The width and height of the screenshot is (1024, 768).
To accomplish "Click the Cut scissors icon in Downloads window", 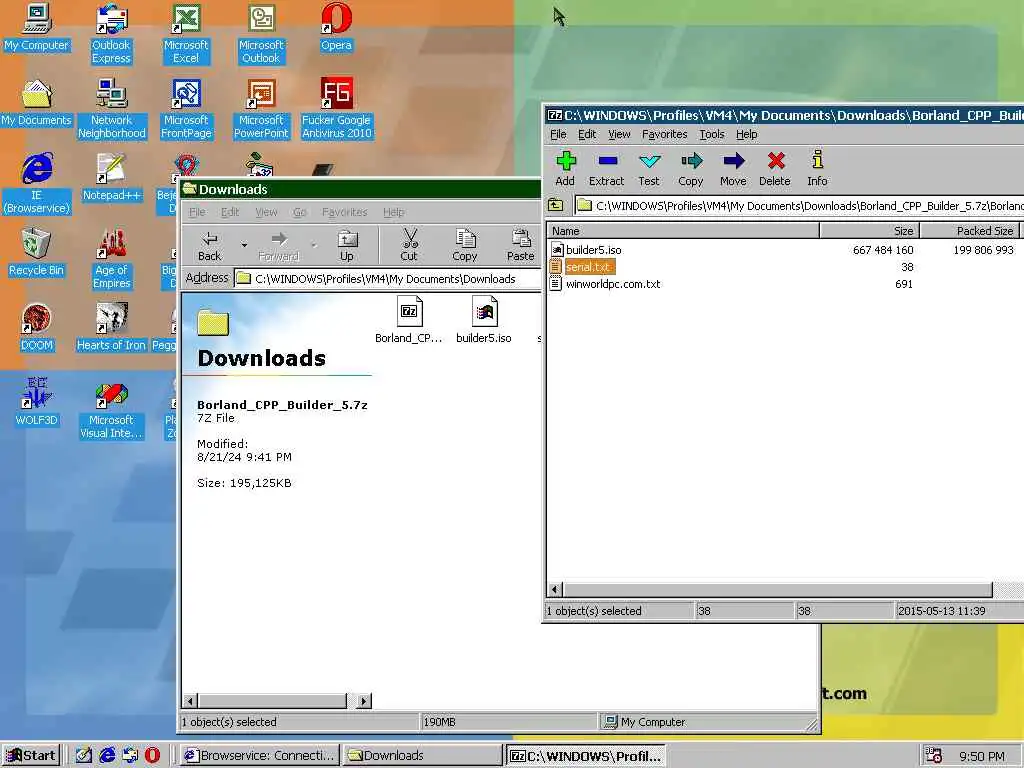I will 409,246.
